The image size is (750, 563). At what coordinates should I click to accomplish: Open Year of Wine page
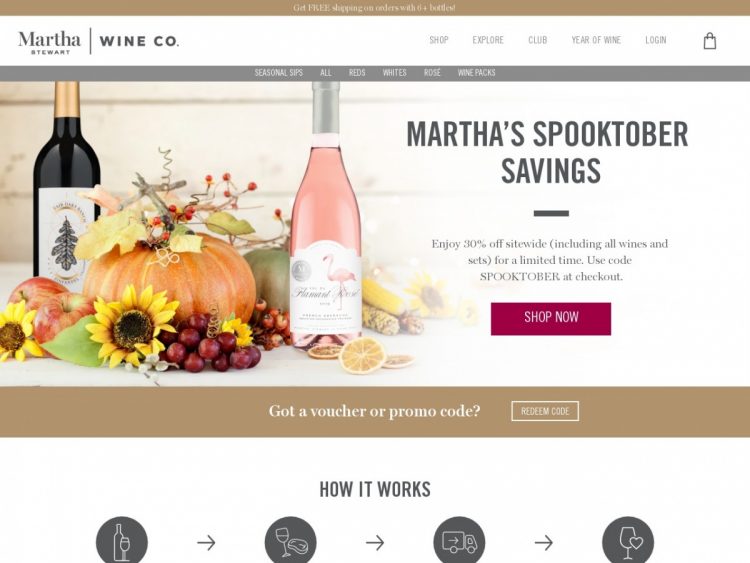point(596,40)
